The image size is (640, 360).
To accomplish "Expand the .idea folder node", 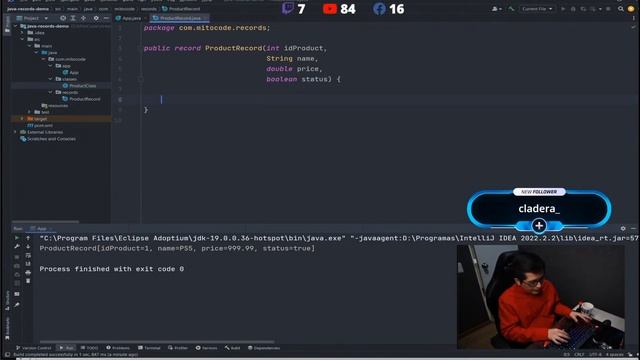I will [22, 33].
